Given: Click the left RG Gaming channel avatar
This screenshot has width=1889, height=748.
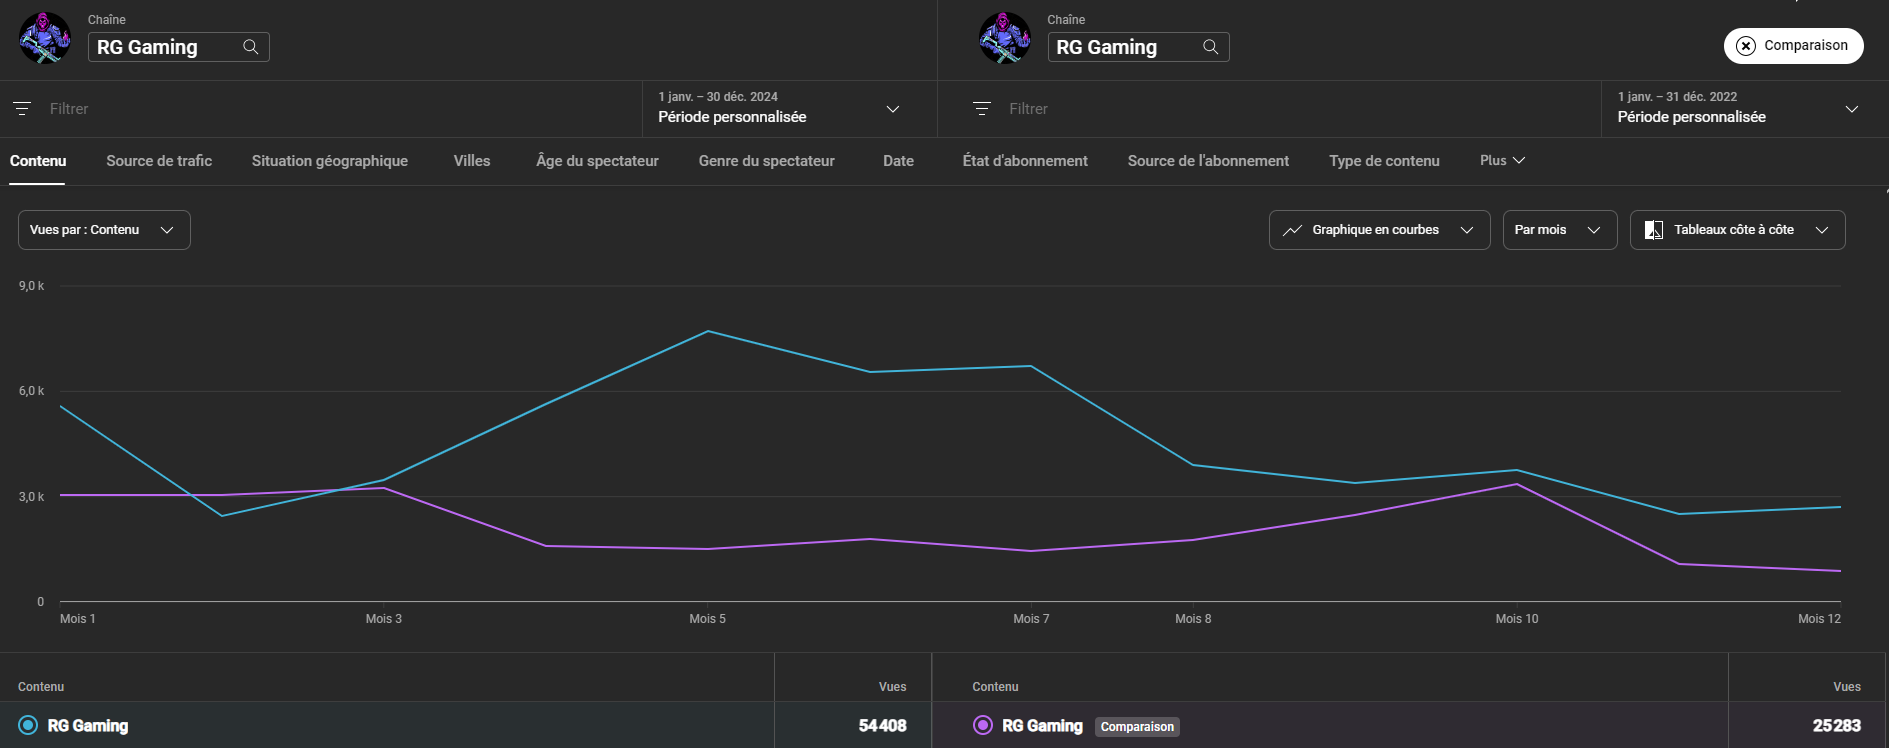Looking at the screenshot, I should 45,38.
